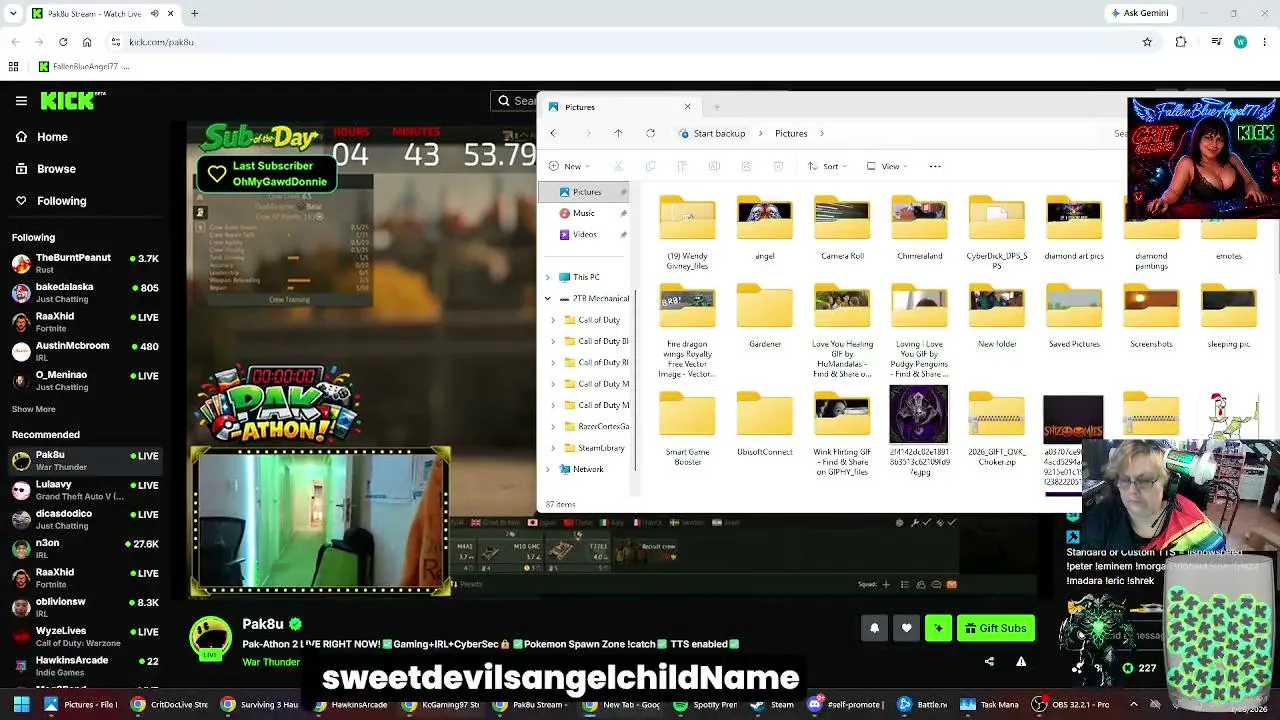Open the New dropdown in File Explorer
The width and height of the screenshot is (1280, 720).
[570, 166]
